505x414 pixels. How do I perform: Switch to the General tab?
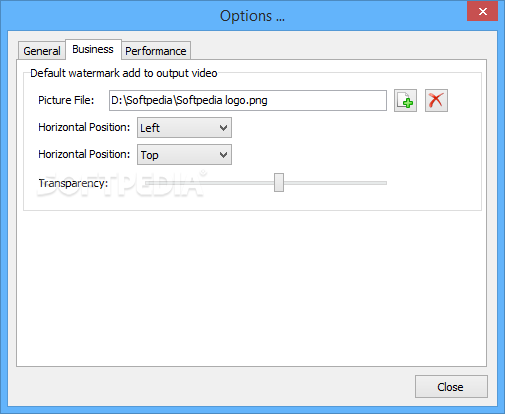click(x=42, y=51)
